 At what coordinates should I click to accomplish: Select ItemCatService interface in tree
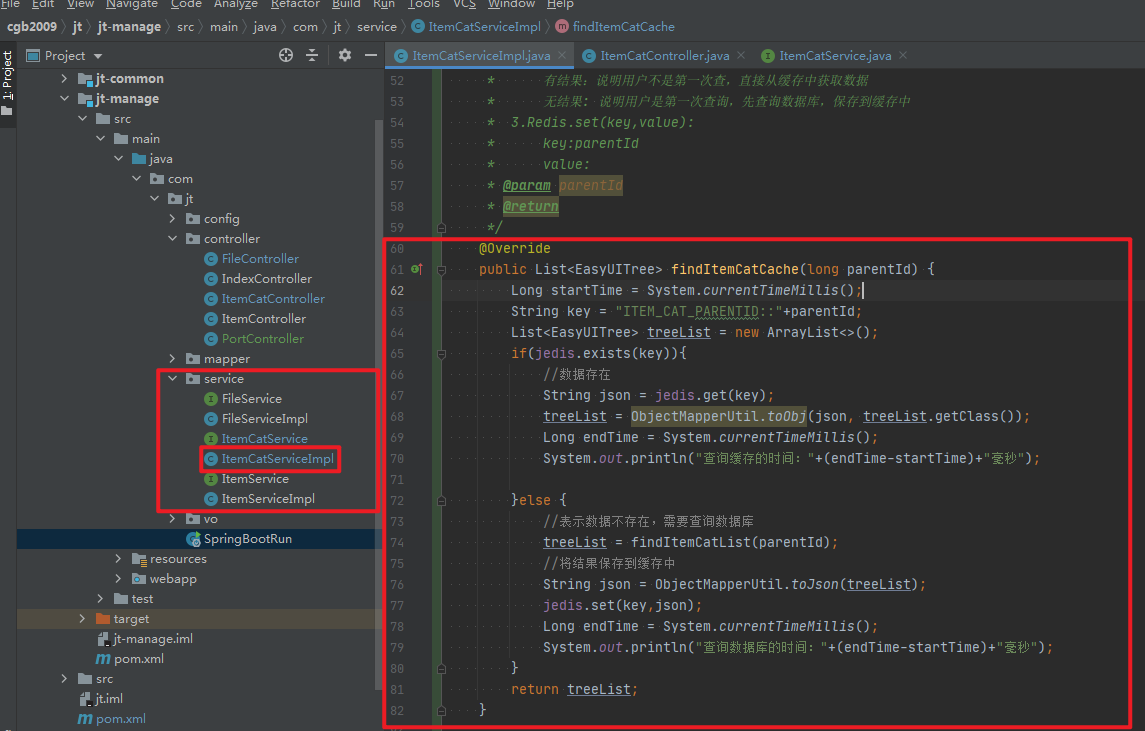(x=264, y=439)
